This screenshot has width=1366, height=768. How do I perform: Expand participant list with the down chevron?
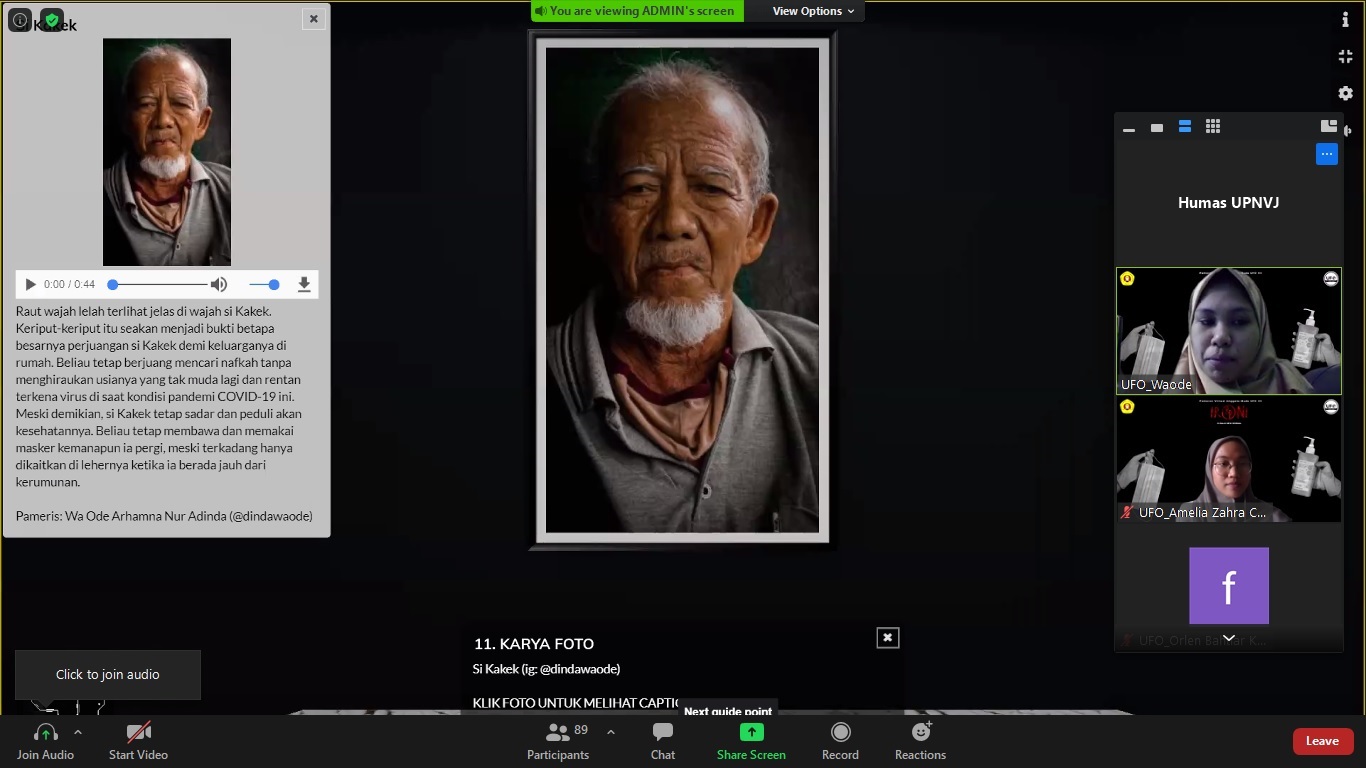click(x=1228, y=637)
